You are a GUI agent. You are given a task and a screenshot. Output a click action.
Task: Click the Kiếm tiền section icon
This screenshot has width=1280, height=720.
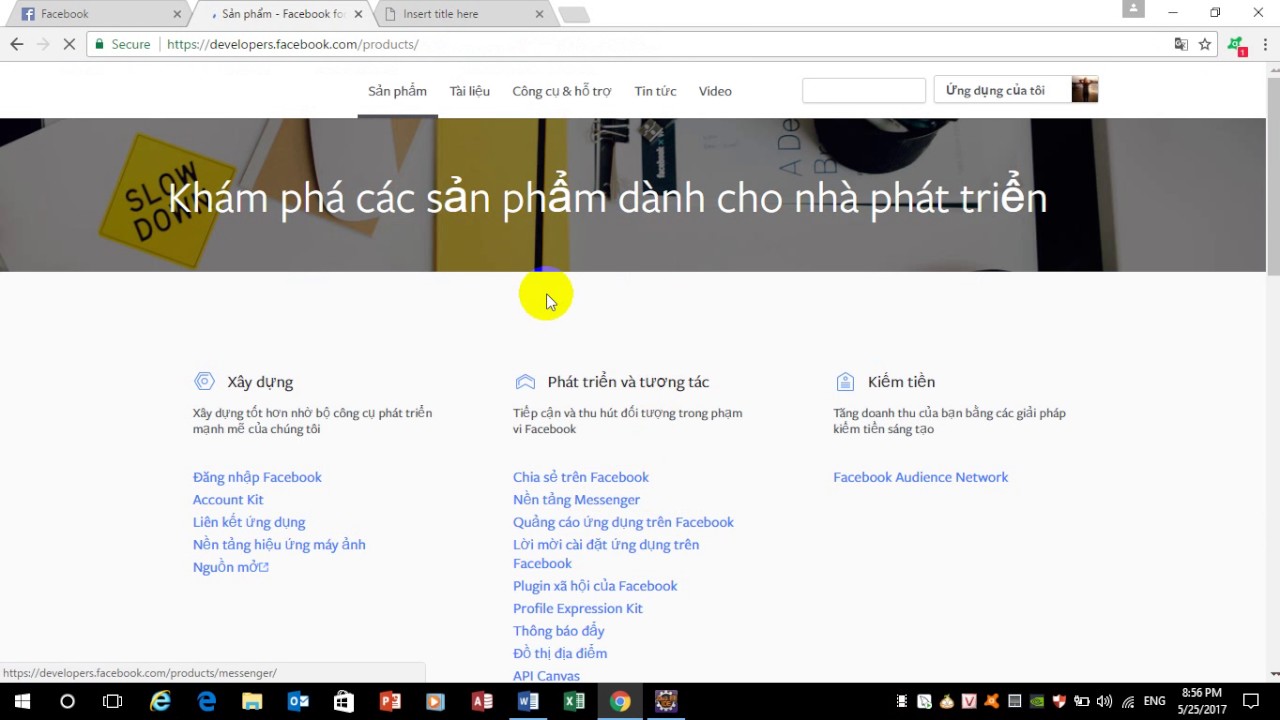pyautogui.click(x=845, y=381)
